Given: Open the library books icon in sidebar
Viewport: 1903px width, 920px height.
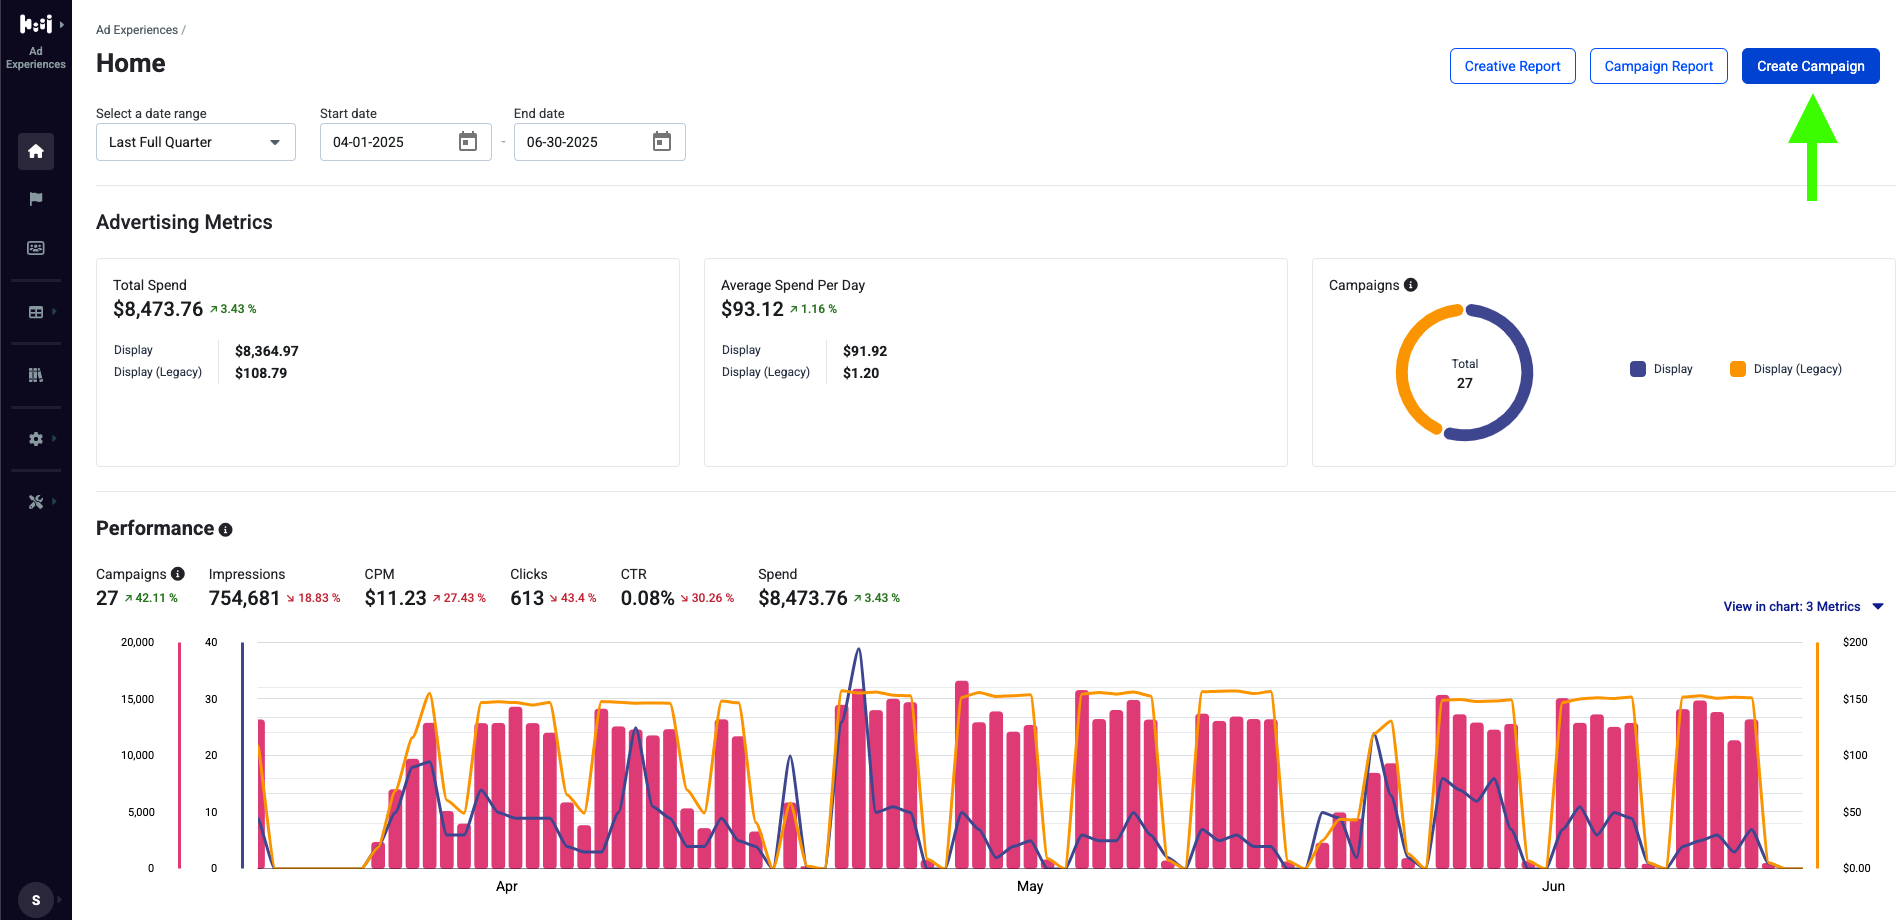Looking at the screenshot, I should click(36, 375).
